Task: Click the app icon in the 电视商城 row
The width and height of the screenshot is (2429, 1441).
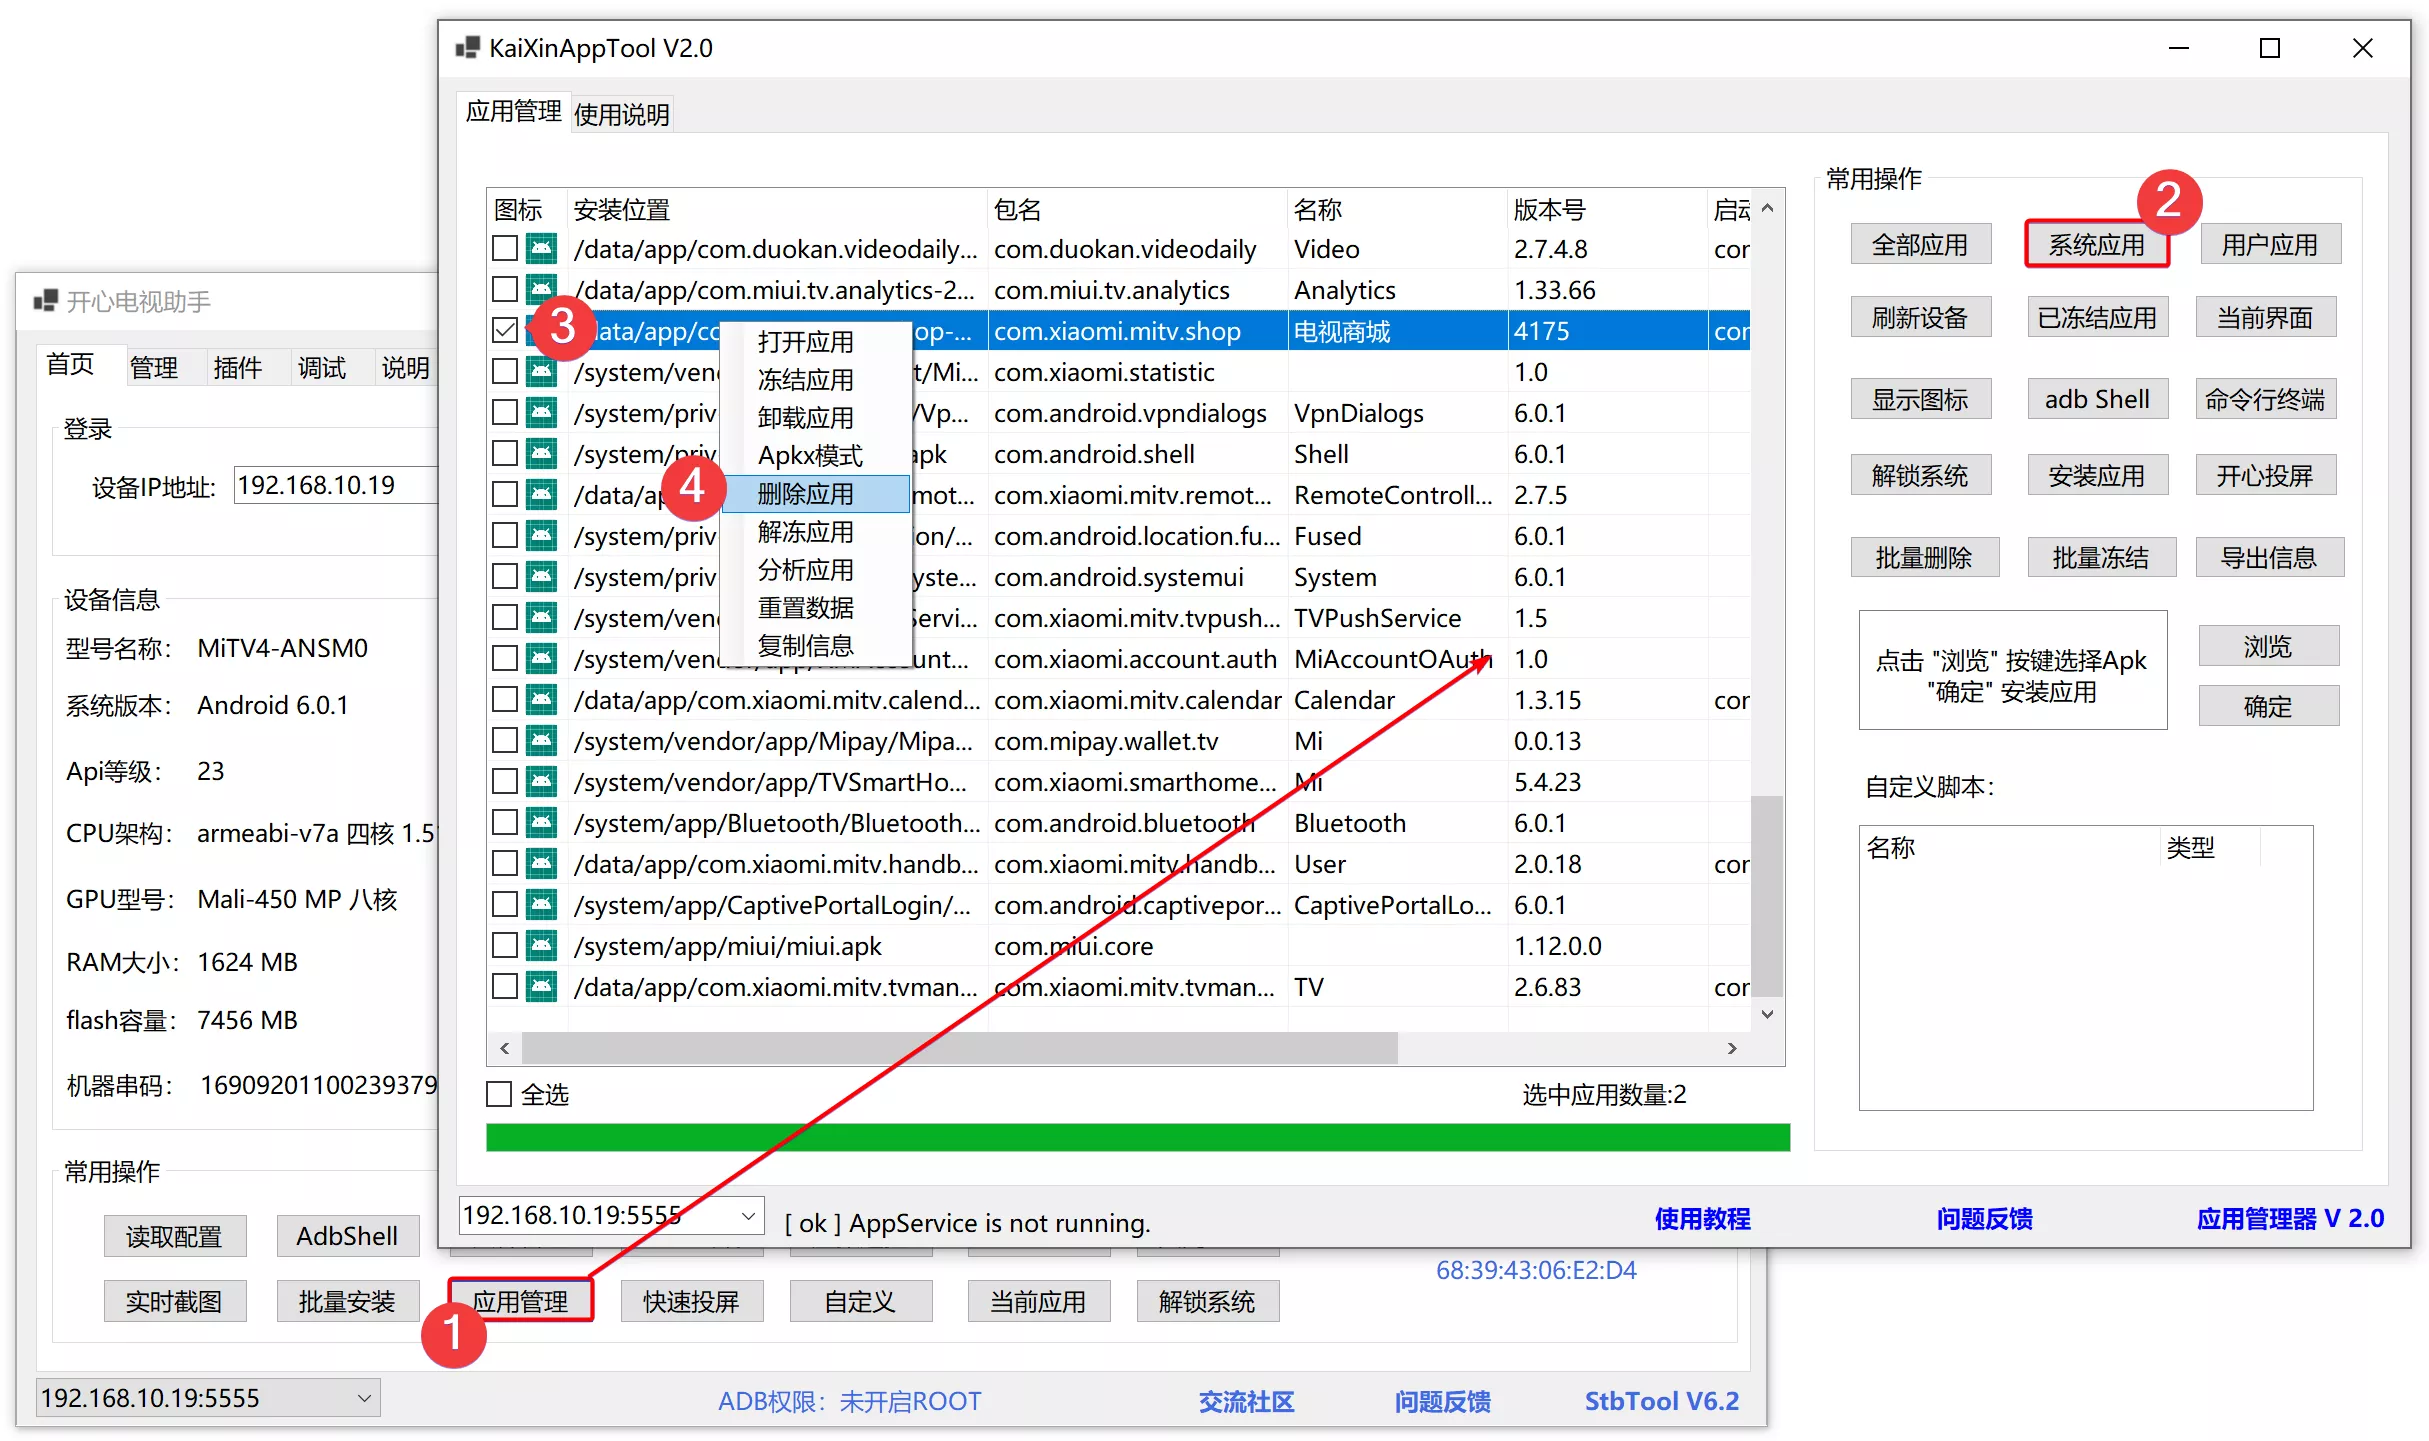Action: tap(541, 330)
